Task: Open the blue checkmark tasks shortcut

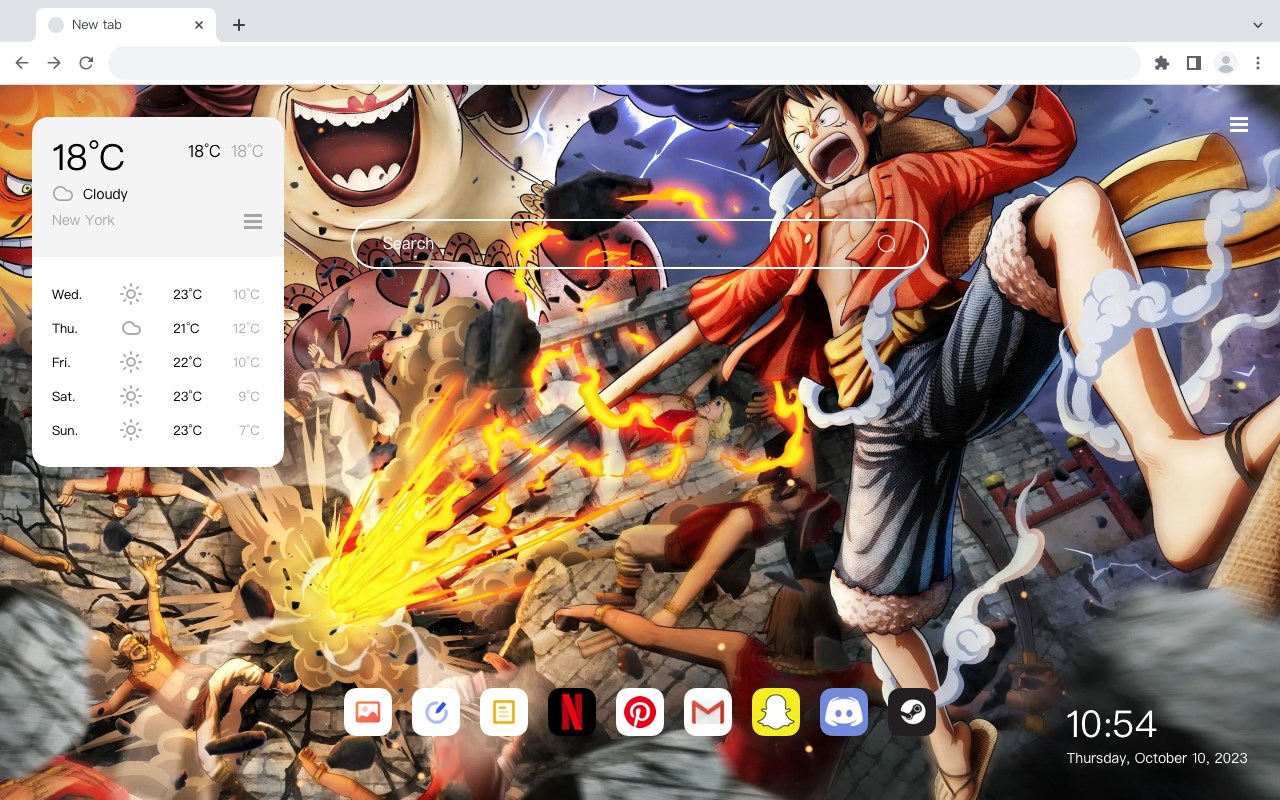Action: pyautogui.click(x=436, y=712)
